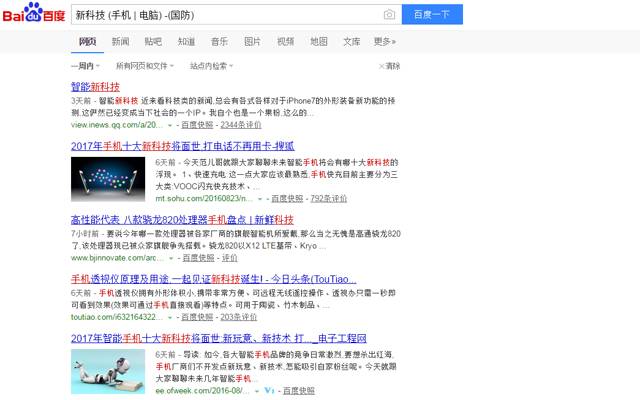Open the 更多» tab menu
This screenshot has width=640, height=400.
pyautogui.click(x=384, y=41)
